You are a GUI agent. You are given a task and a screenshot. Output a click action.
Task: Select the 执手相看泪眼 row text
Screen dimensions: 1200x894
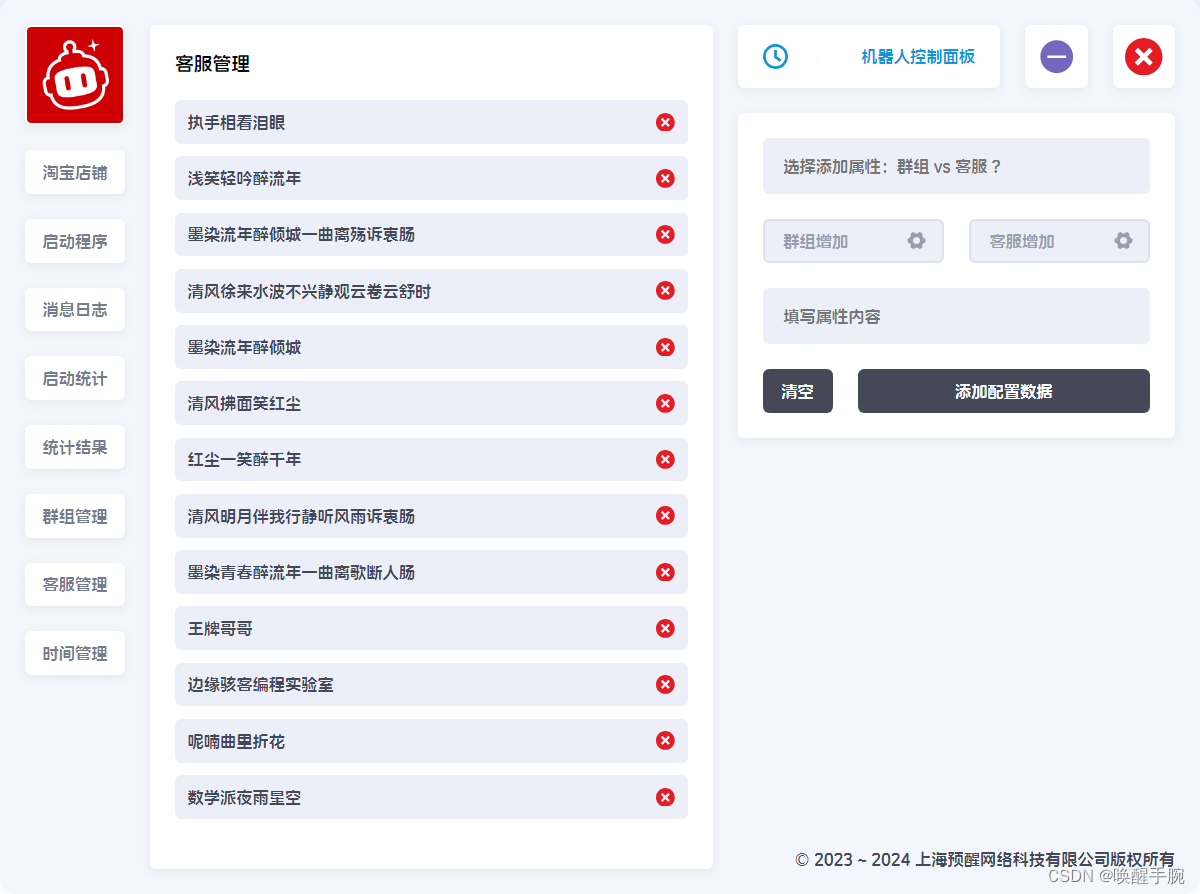[236, 122]
